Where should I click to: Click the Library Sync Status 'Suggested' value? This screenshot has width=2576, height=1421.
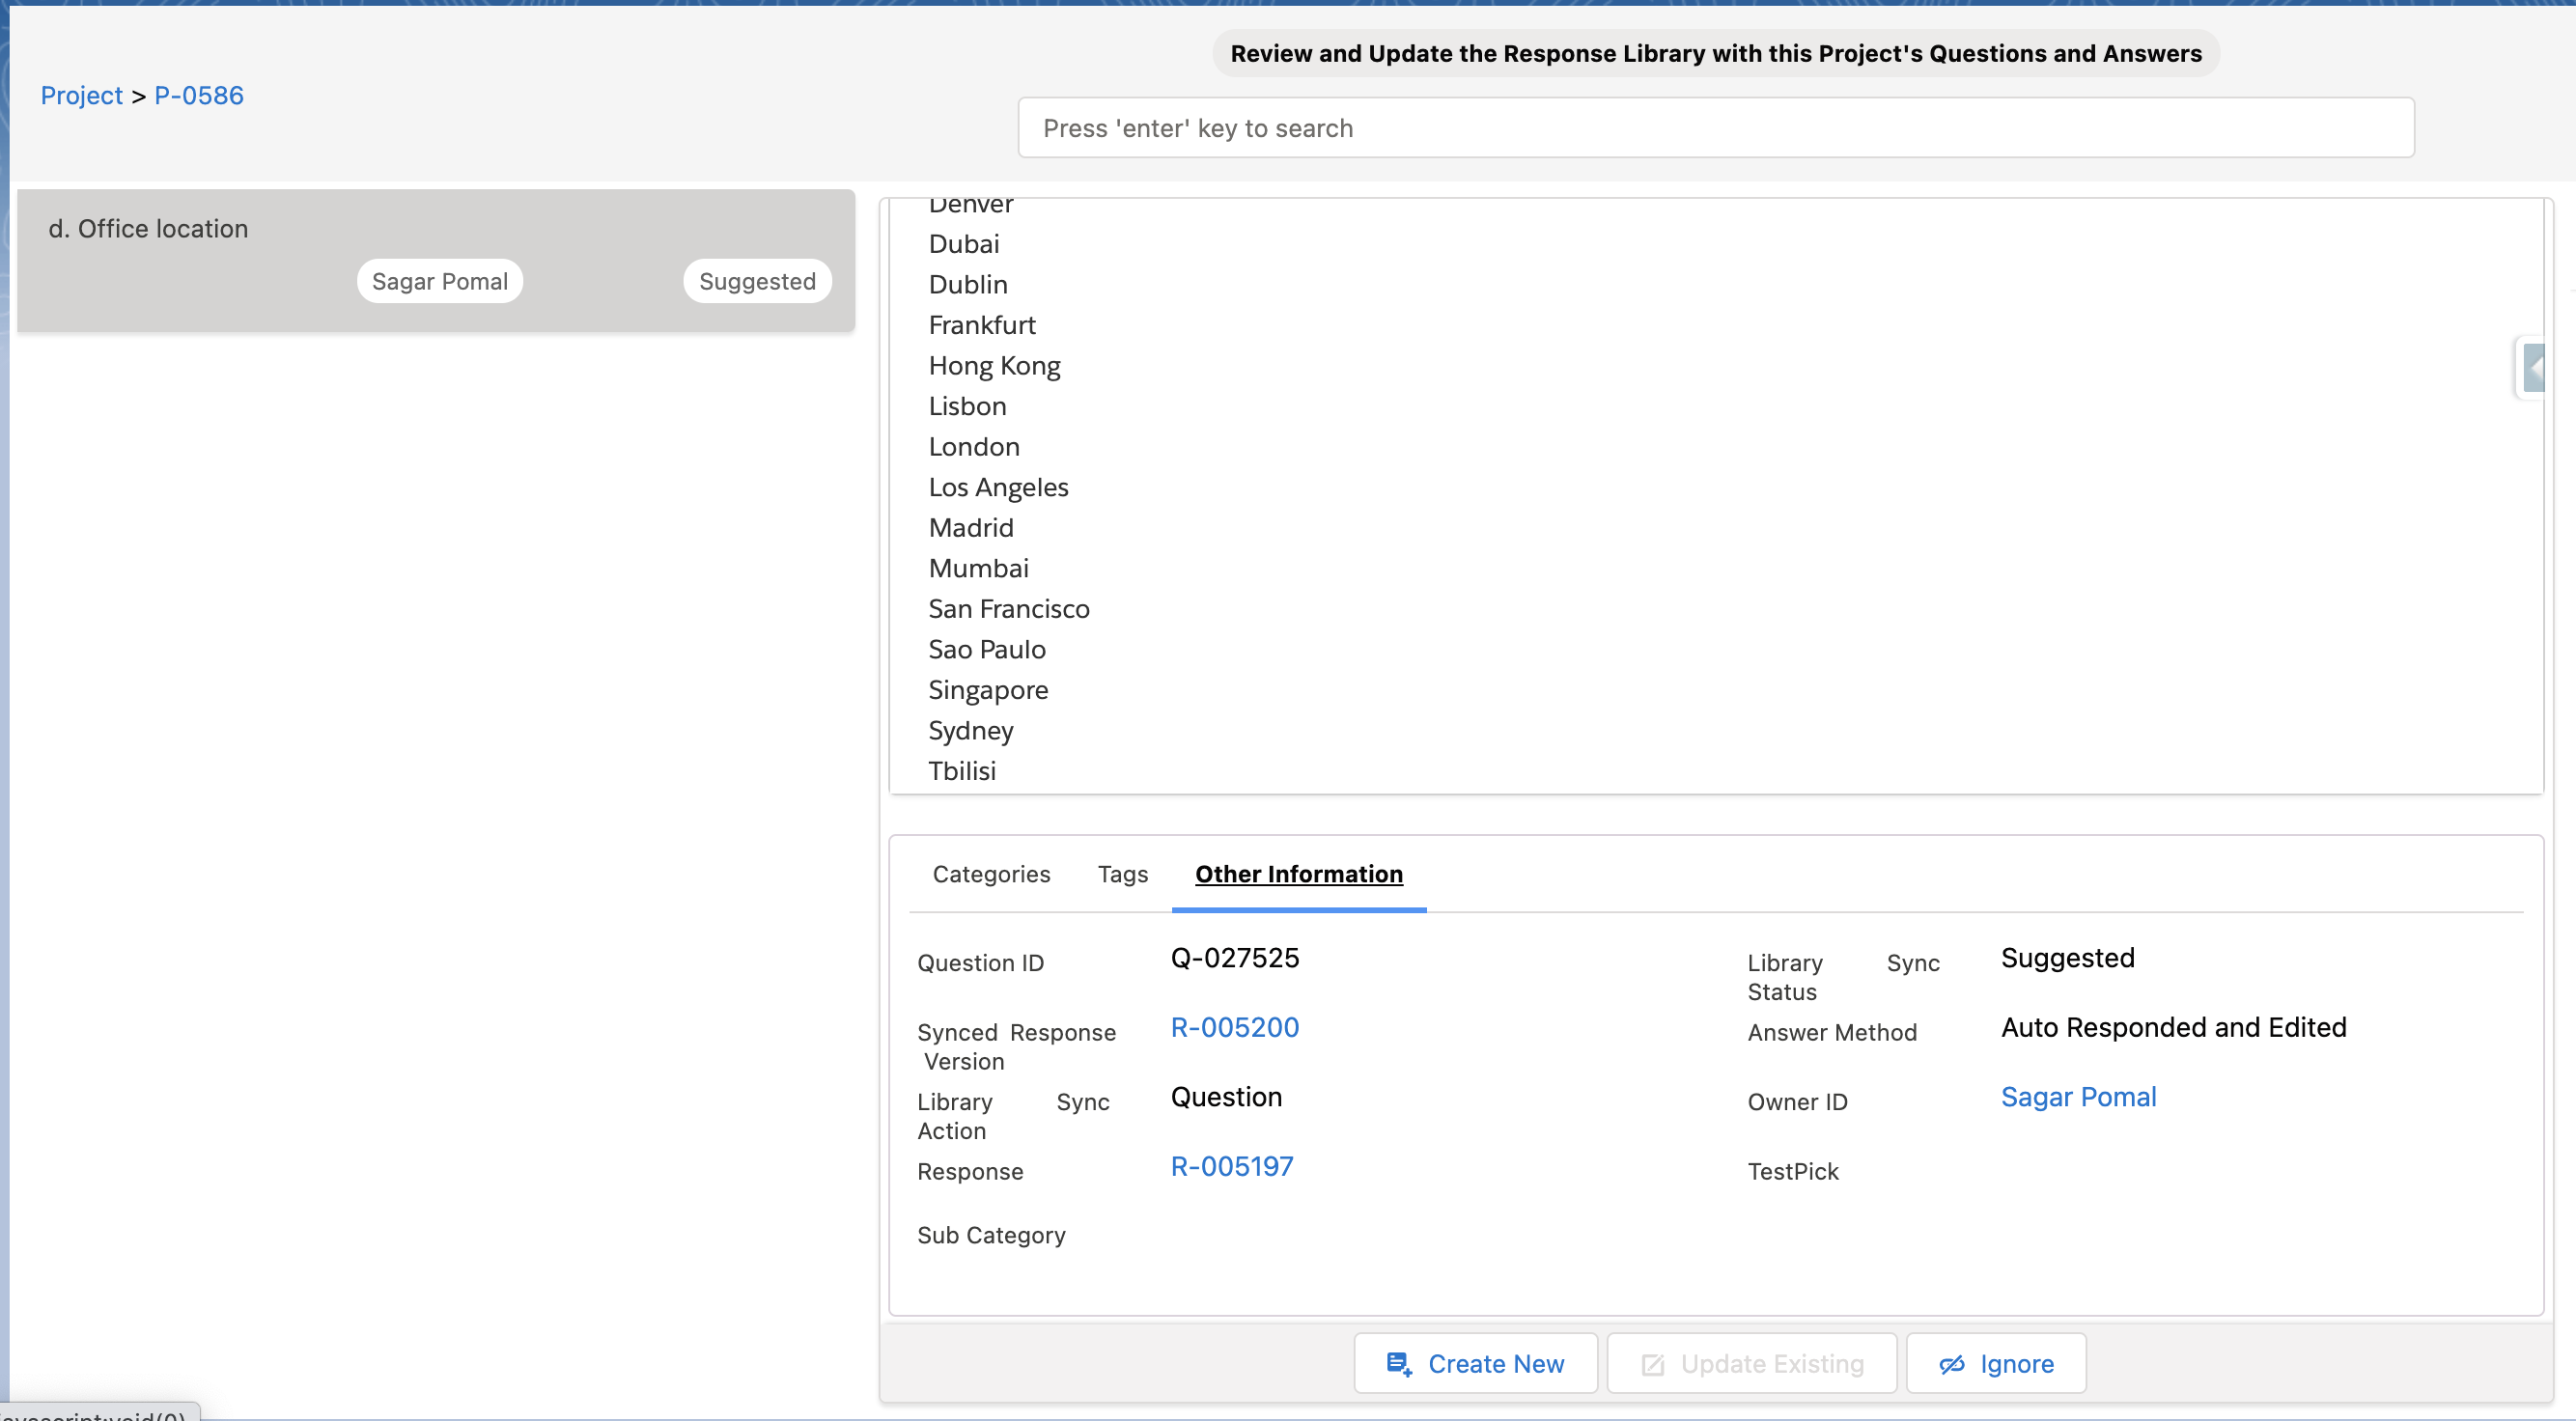[x=2067, y=958]
